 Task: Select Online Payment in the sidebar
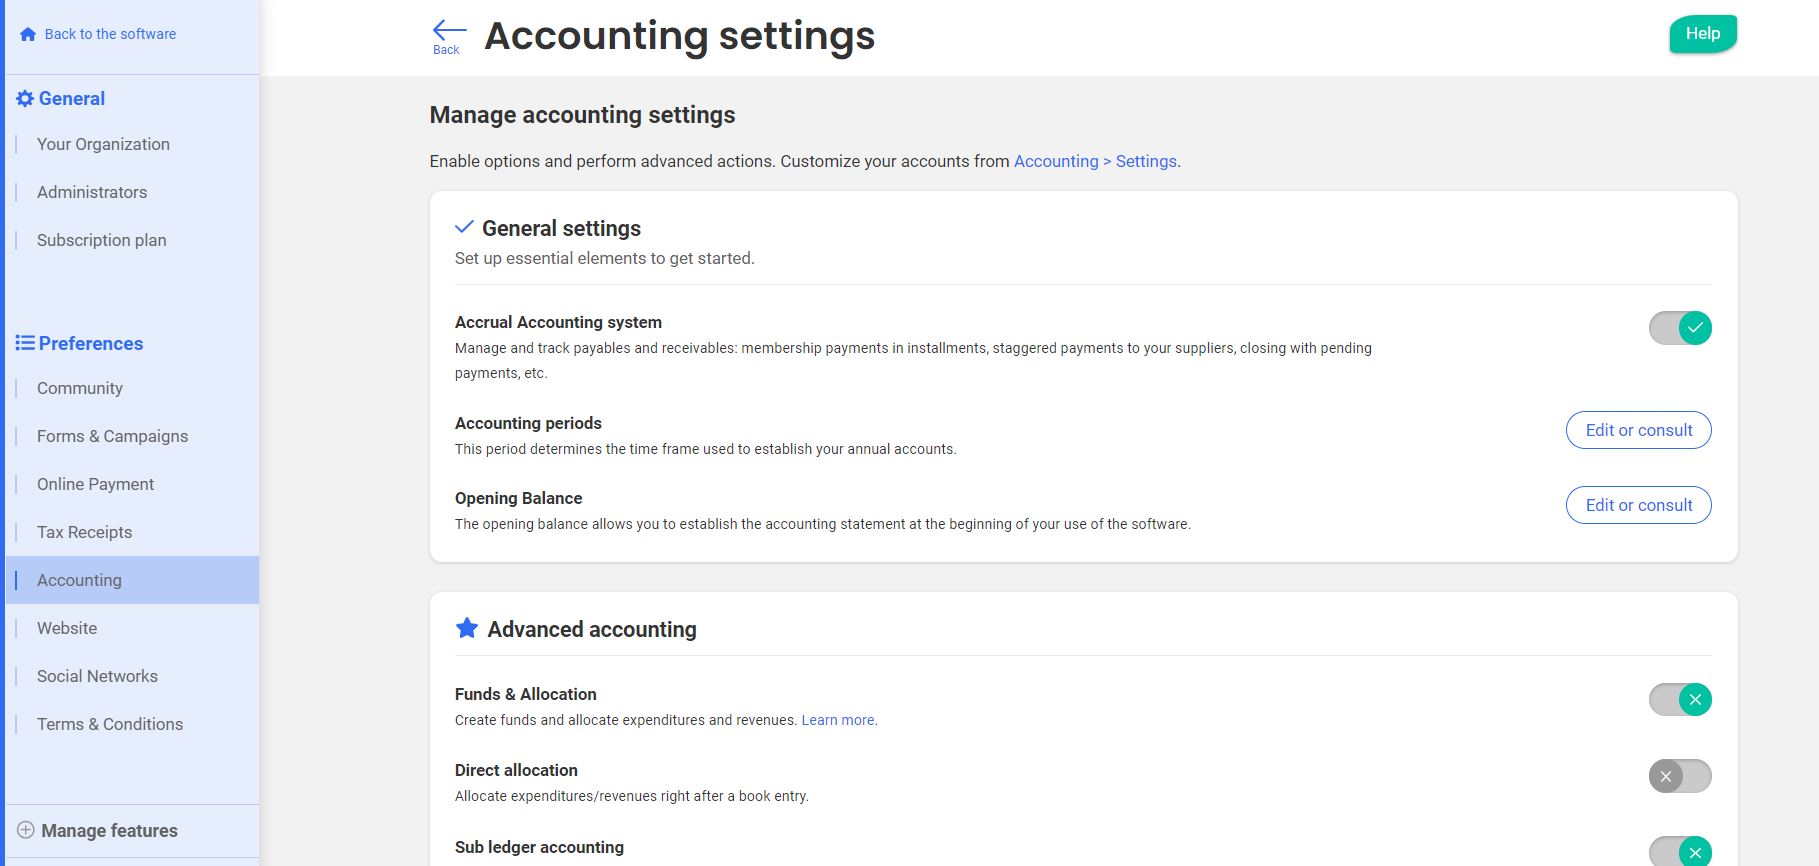point(96,484)
